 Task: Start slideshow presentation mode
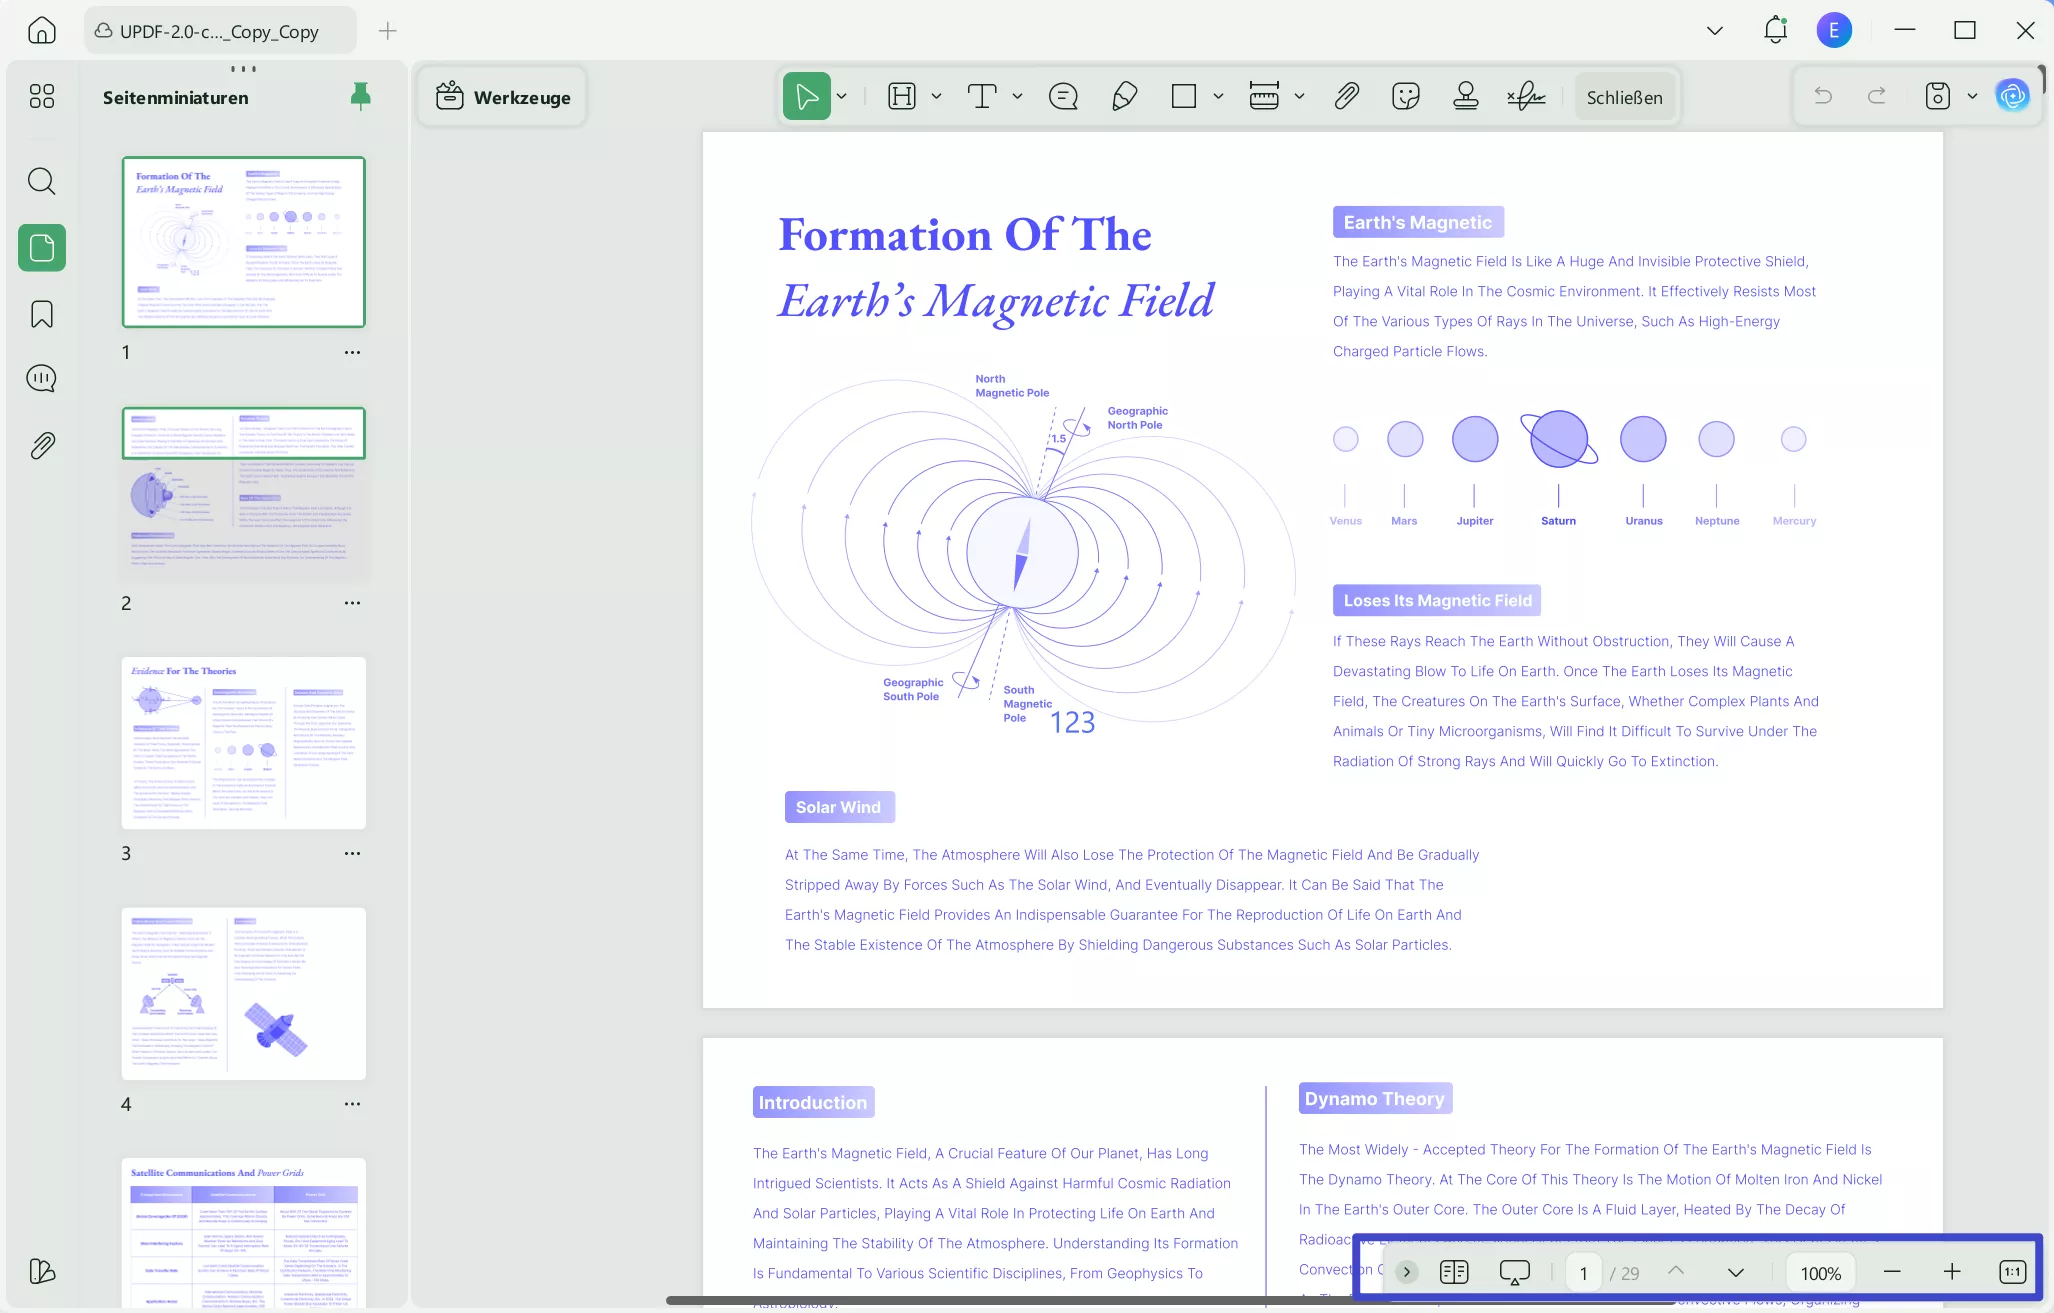[1515, 1272]
